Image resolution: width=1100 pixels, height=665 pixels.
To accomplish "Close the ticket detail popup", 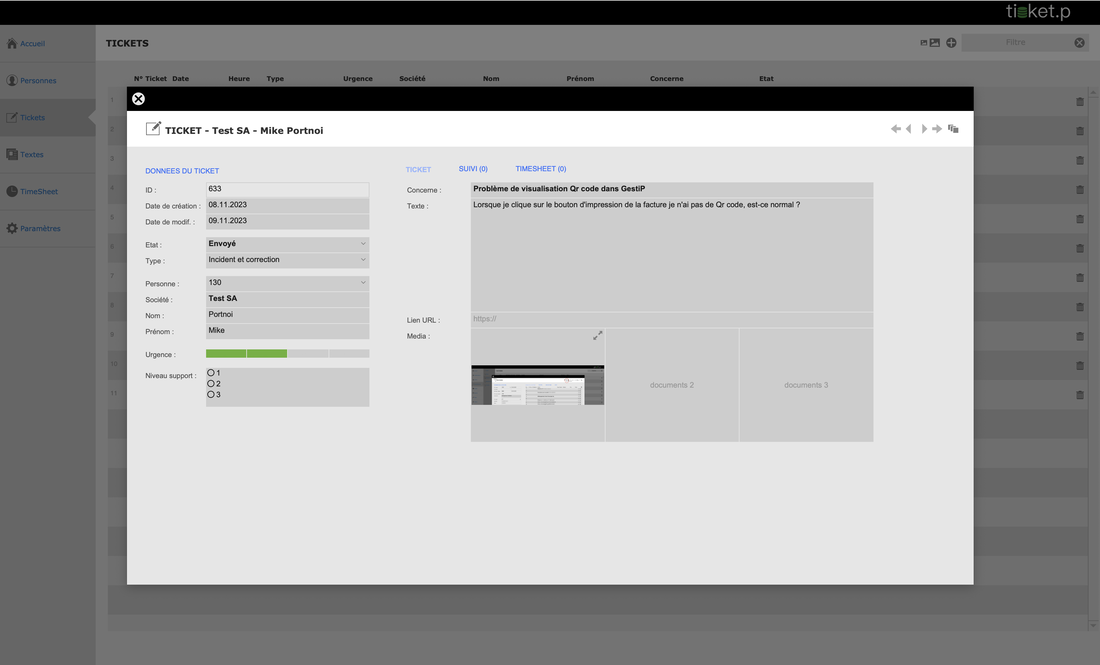I will (x=139, y=99).
